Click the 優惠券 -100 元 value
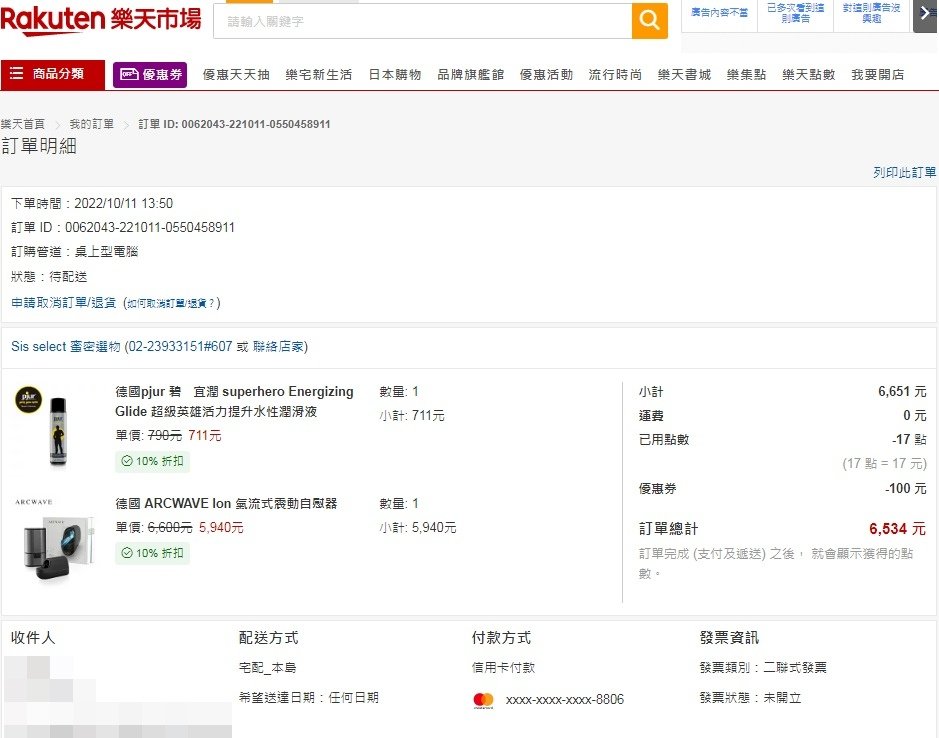Image resolution: width=939 pixels, height=738 pixels. pyautogui.click(x=905, y=489)
